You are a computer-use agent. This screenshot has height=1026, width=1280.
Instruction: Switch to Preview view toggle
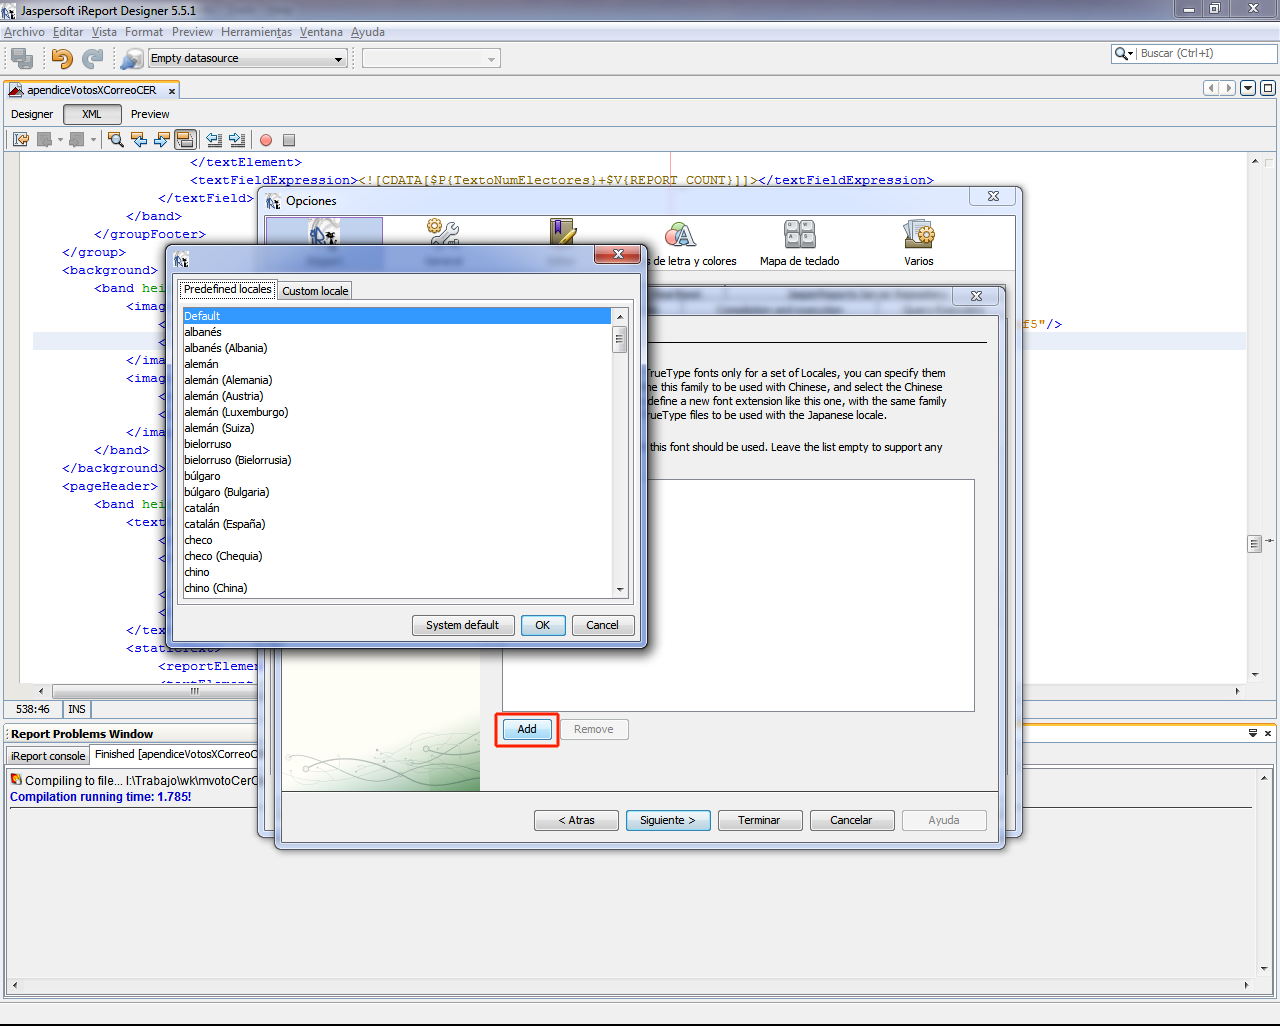click(x=150, y=114)
